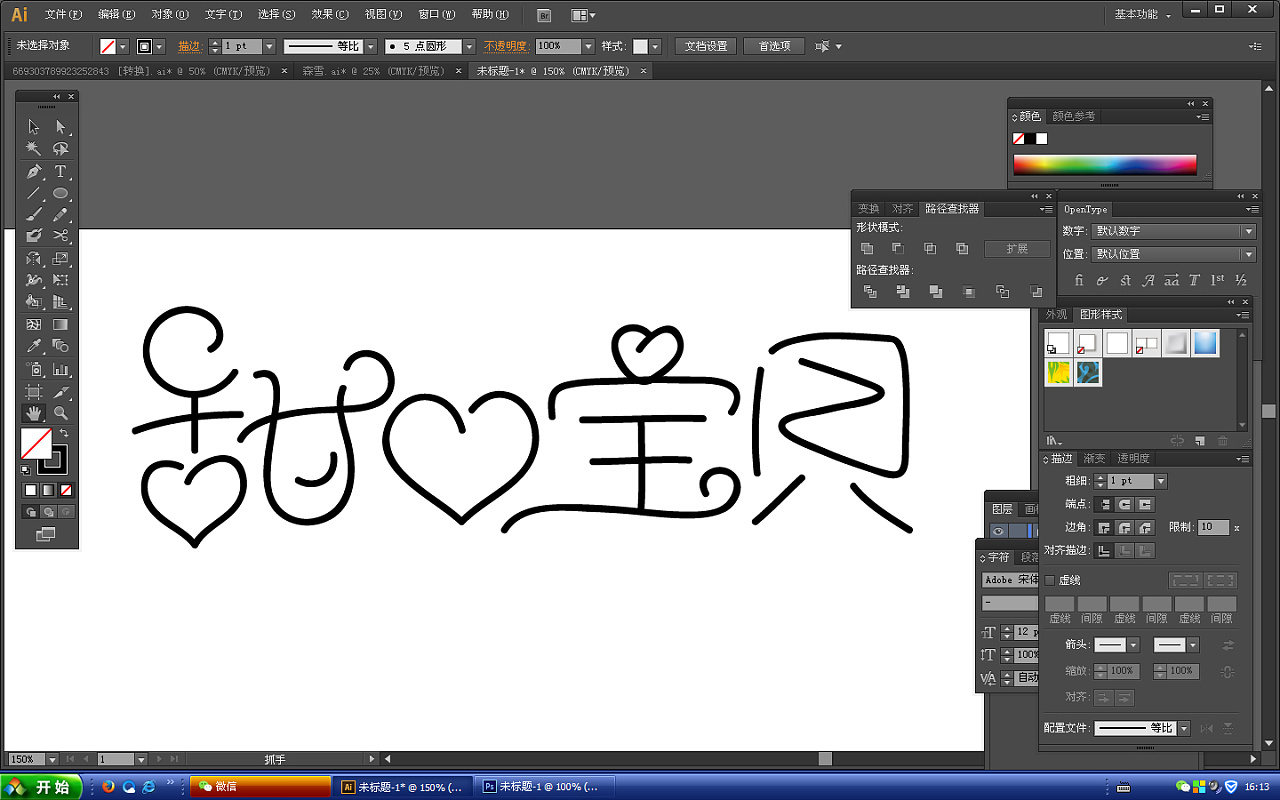The width and height of the screenshot is (1280, 800).
Task: Open Bridge via the Br icon
Action: (x=543, y=15)
